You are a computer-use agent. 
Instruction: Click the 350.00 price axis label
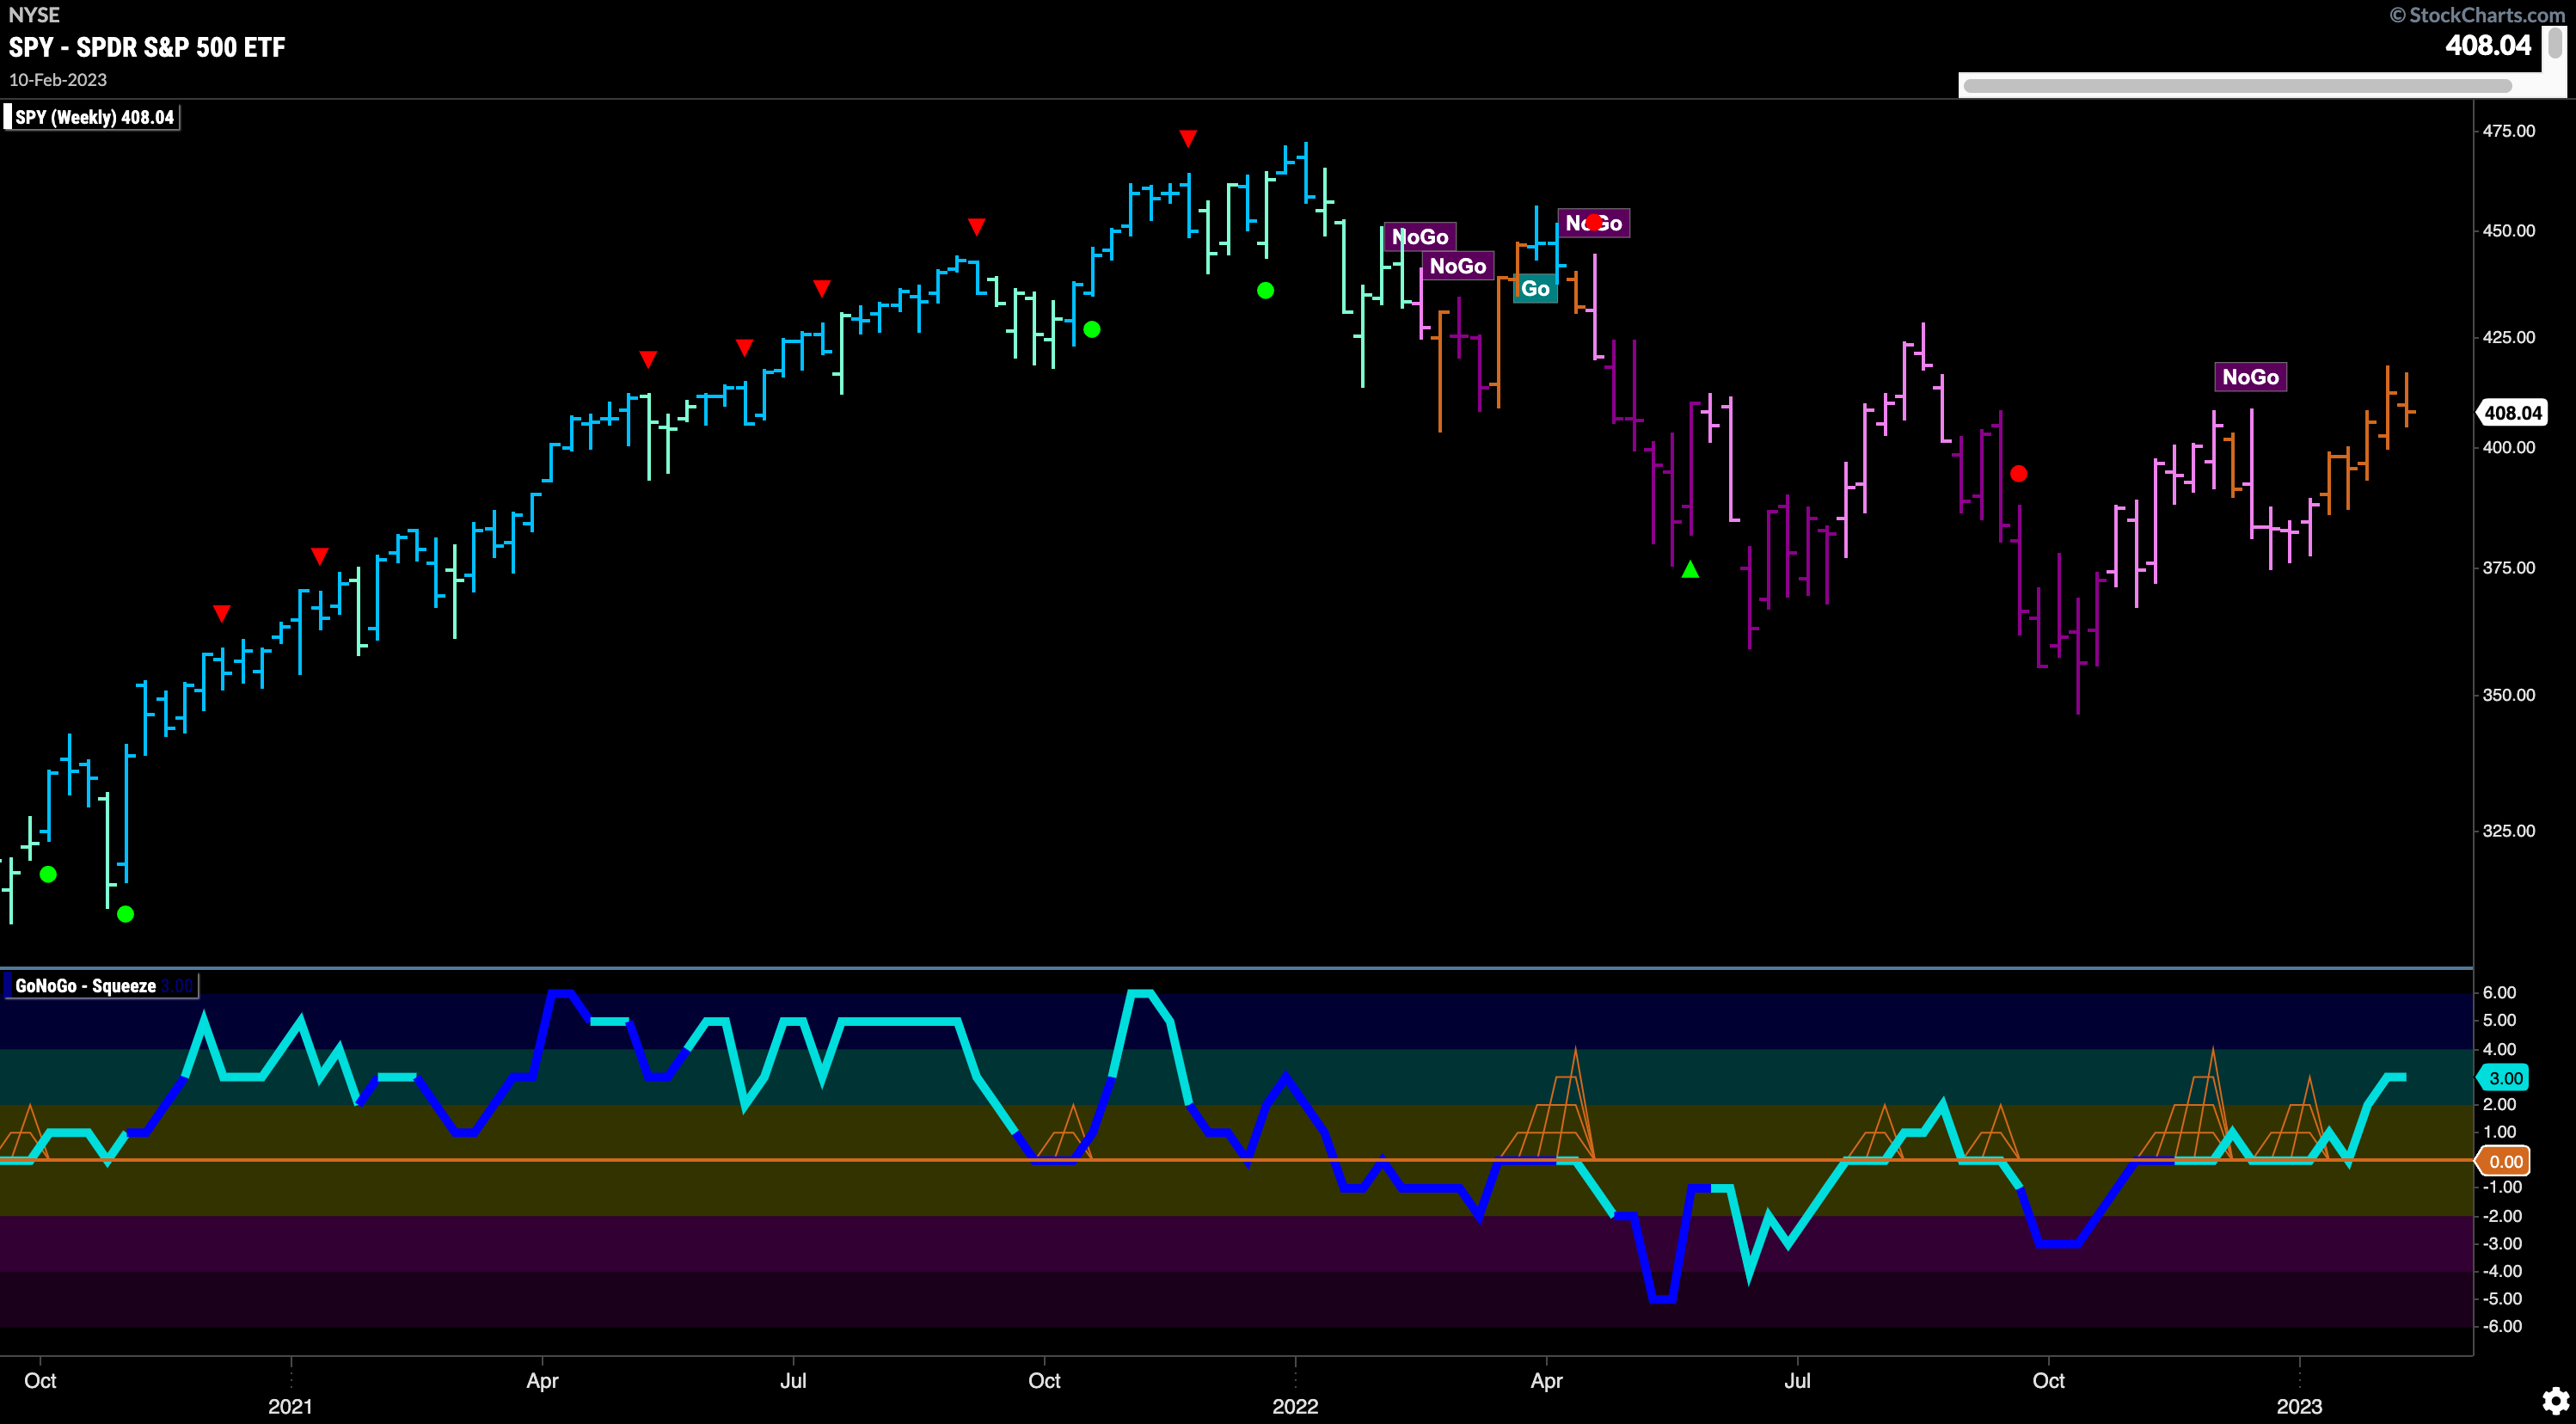click(x=2509, y=694)
